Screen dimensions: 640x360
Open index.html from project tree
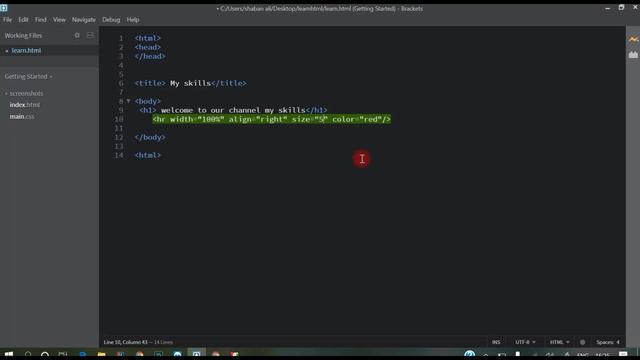(x=24, y=105)
